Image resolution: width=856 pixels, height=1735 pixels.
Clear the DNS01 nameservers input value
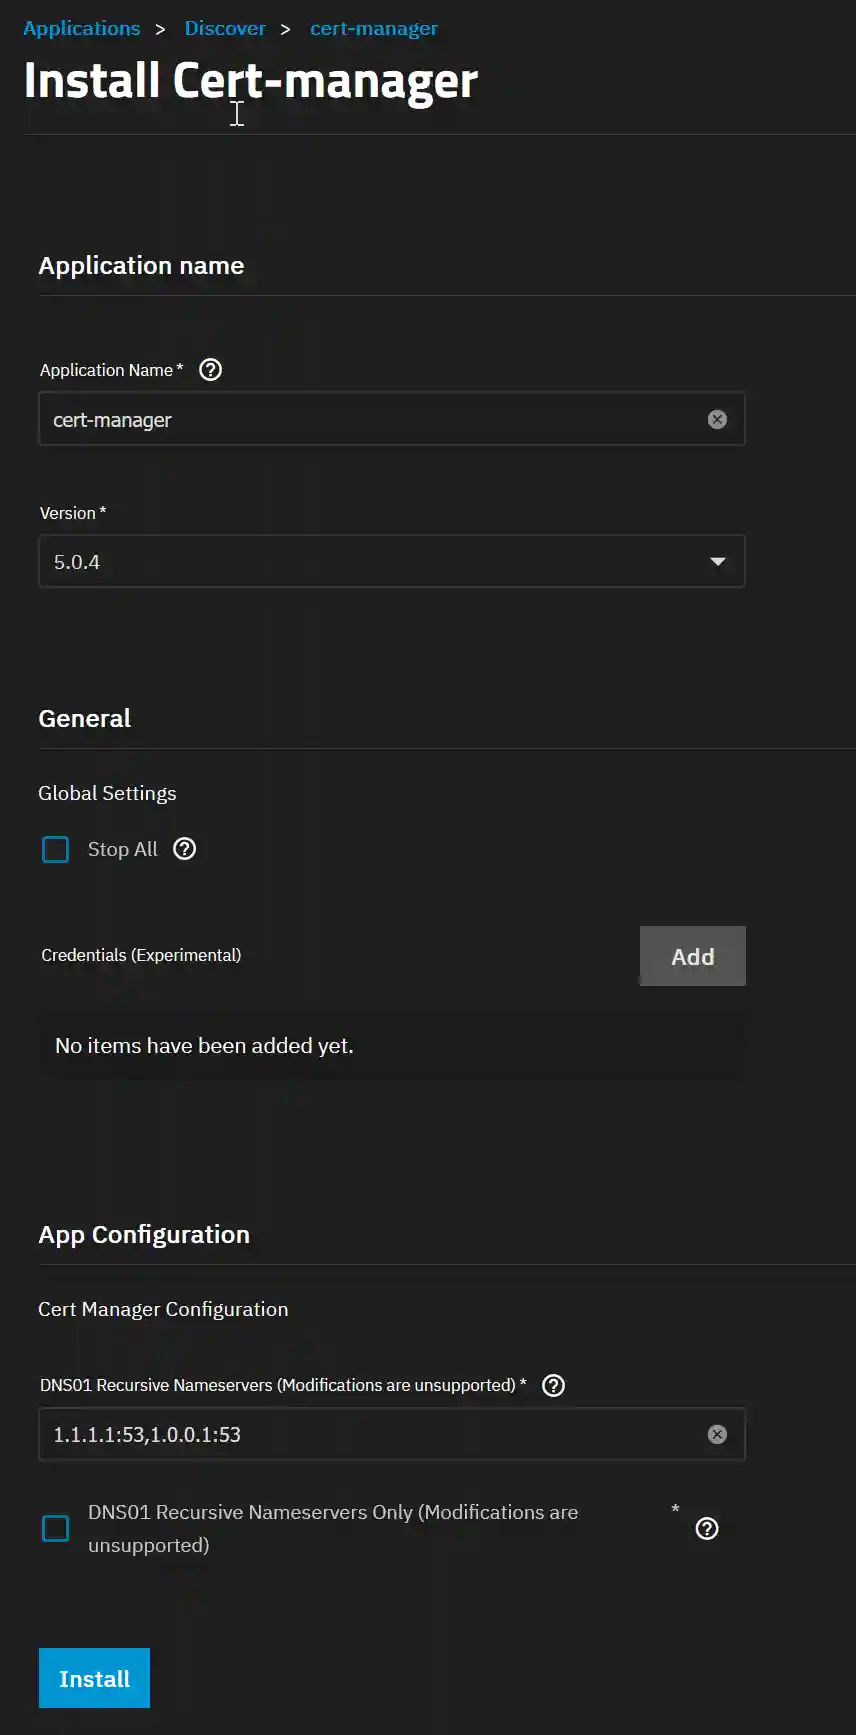coord(717,1435)
